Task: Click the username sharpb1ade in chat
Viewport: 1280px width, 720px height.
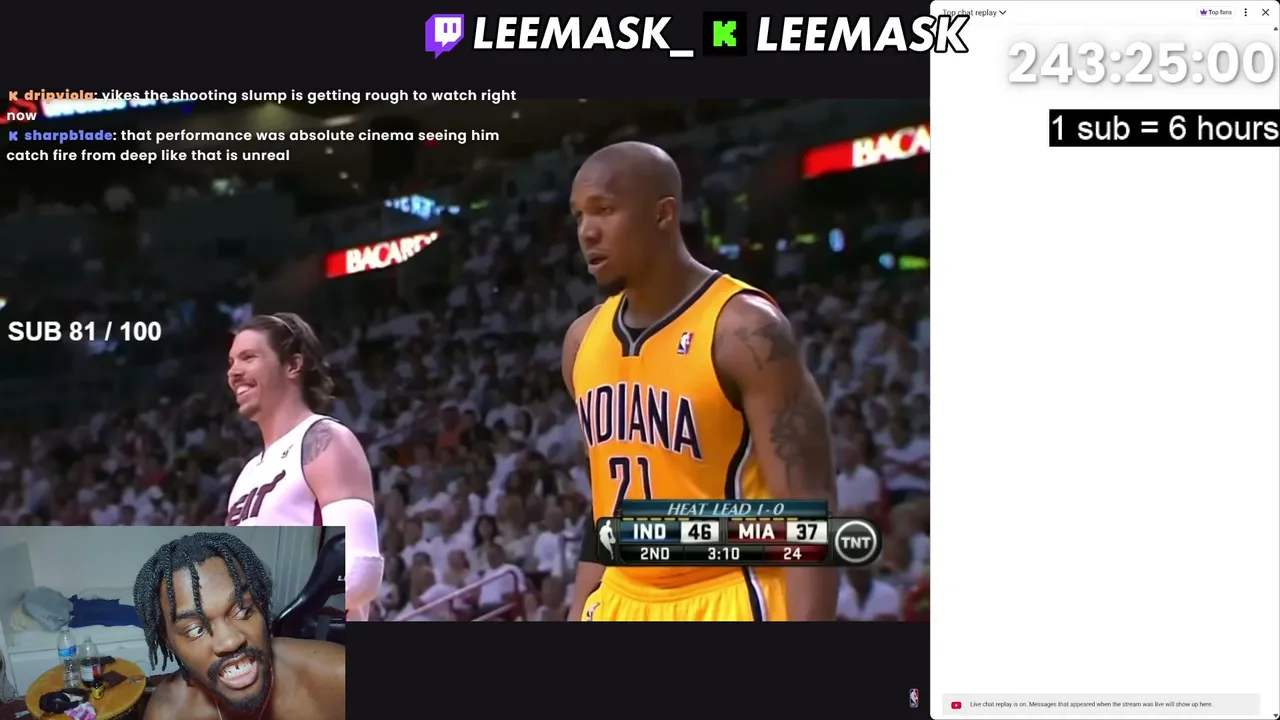Action: coord(68,135)
